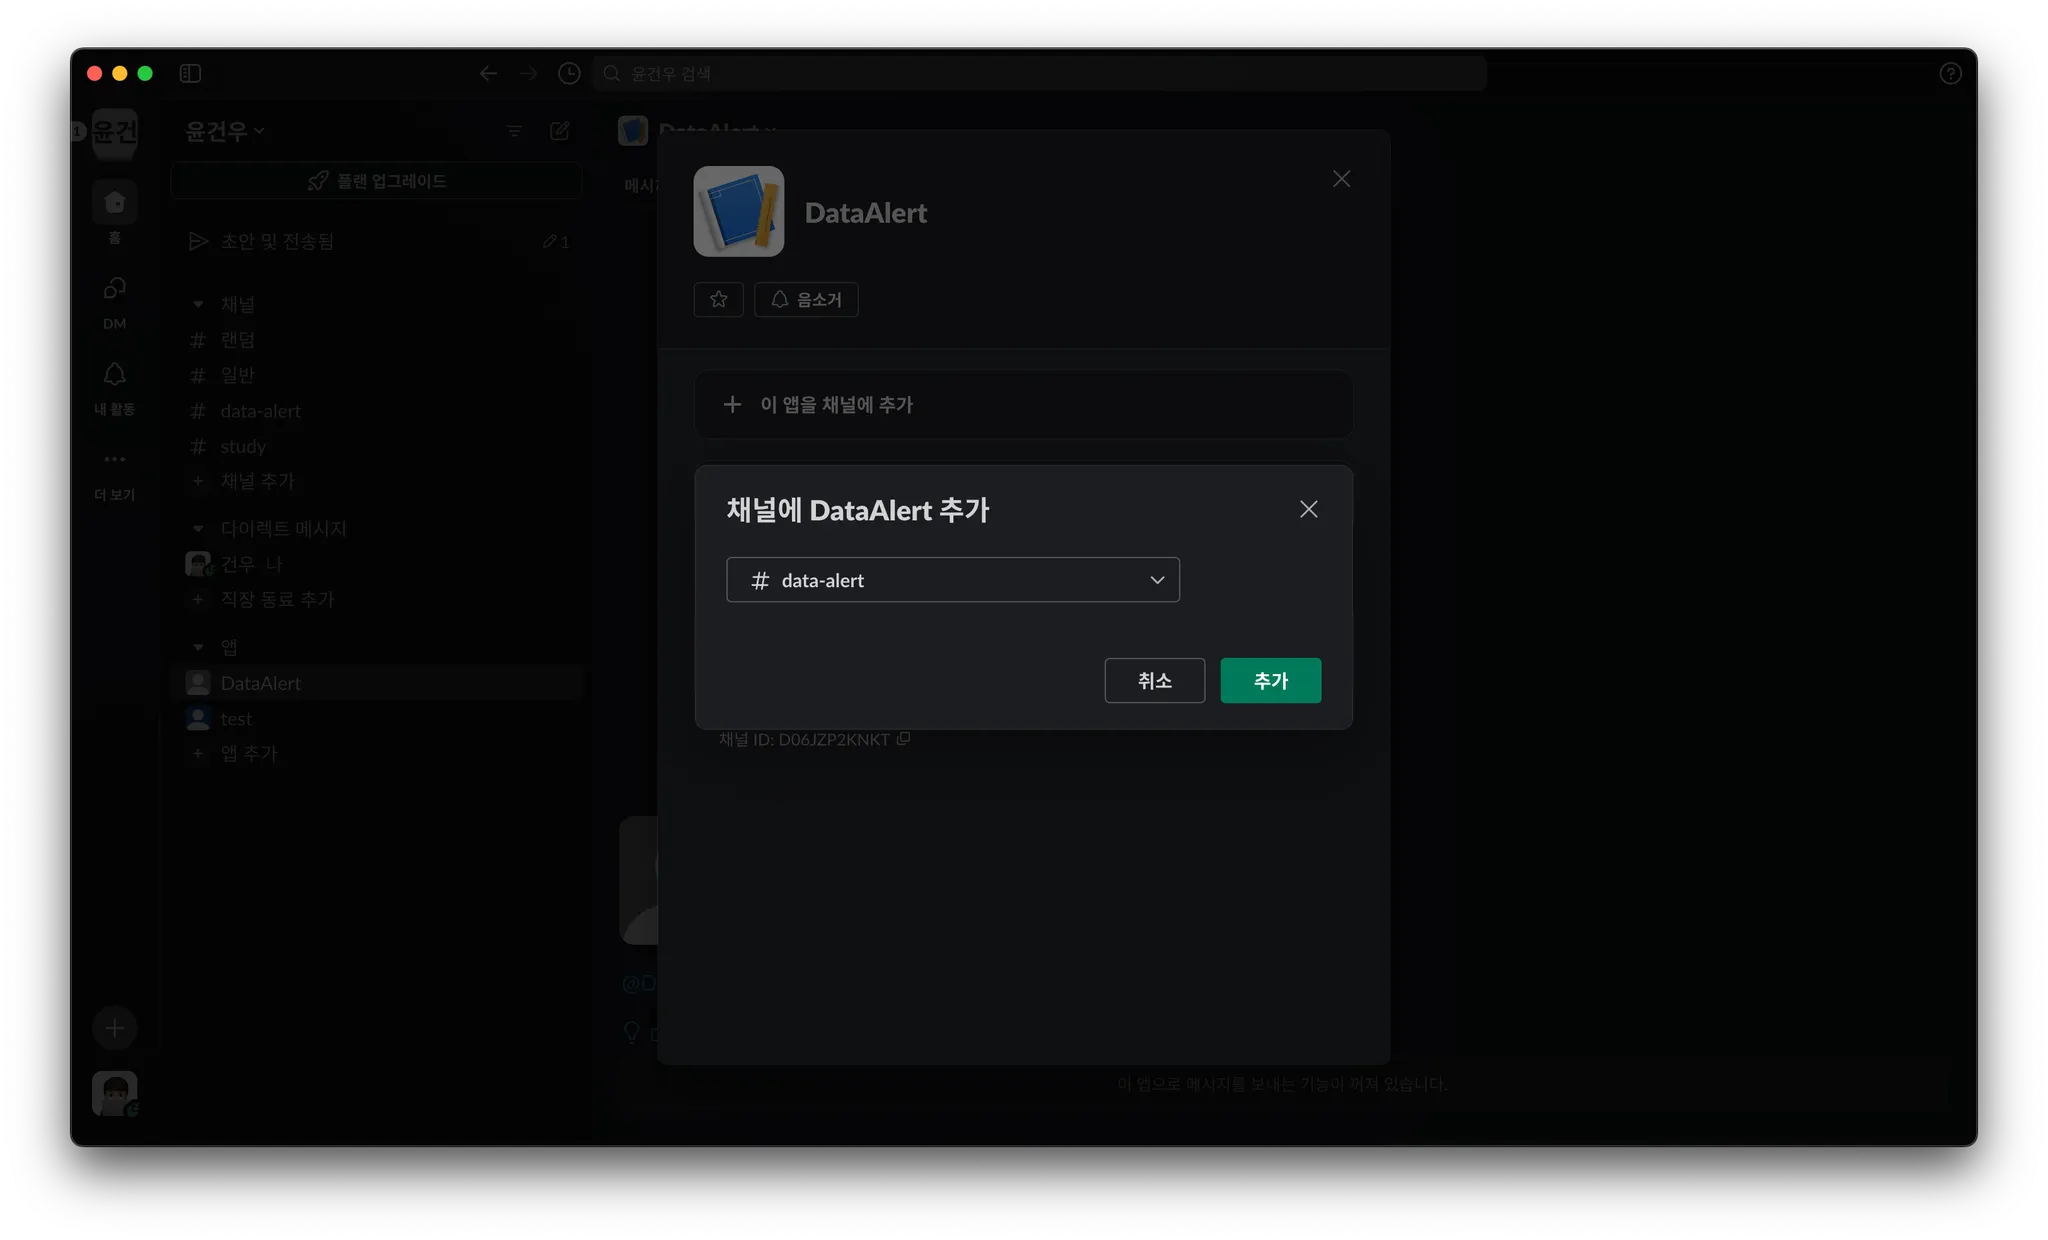Image resolution: width=2048 pixels, height=1240 pixels.
Task: Open the sidebar filter icon
Action: (x=514, y=131)
